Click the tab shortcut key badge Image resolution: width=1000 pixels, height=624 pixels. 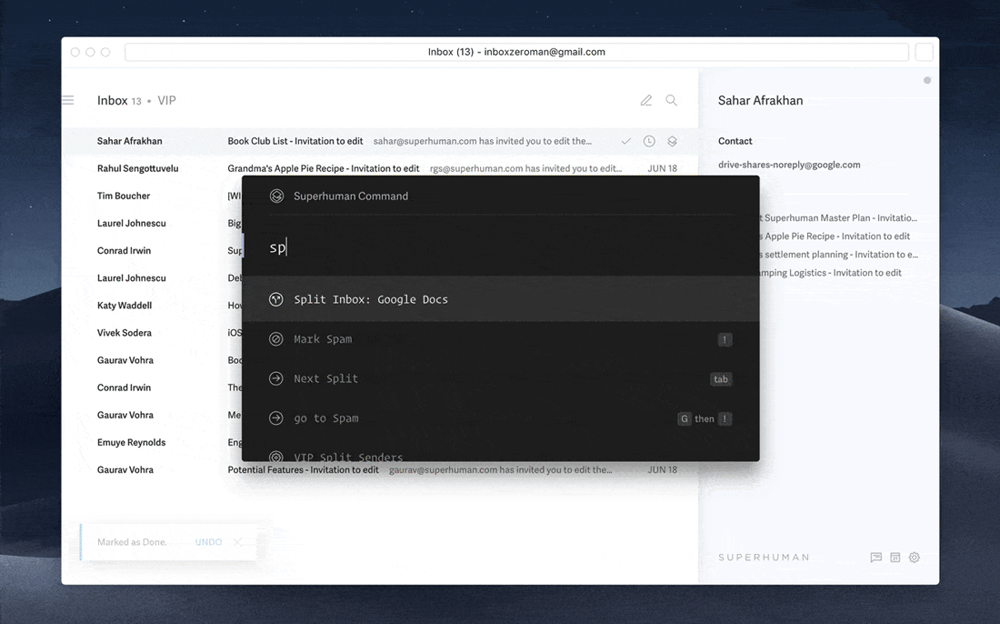pyautogui.click(x=721, y=379)
